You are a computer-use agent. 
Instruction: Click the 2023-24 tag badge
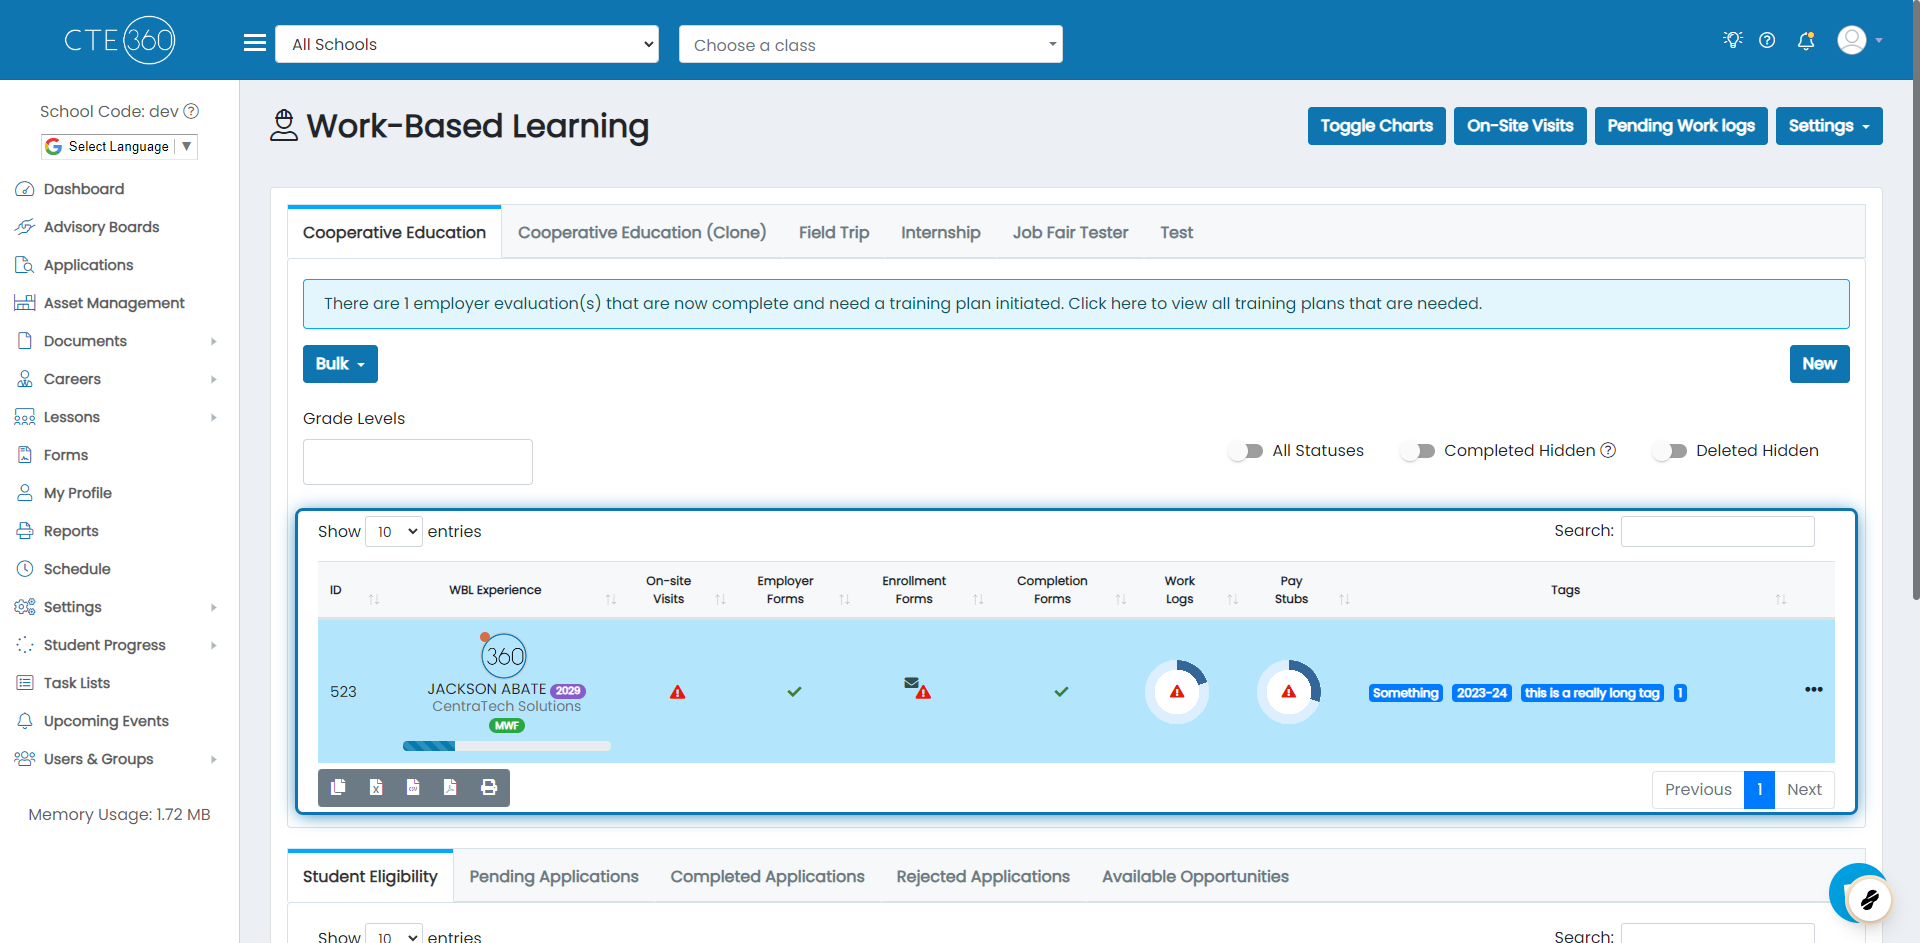(x=1481, y=693)
